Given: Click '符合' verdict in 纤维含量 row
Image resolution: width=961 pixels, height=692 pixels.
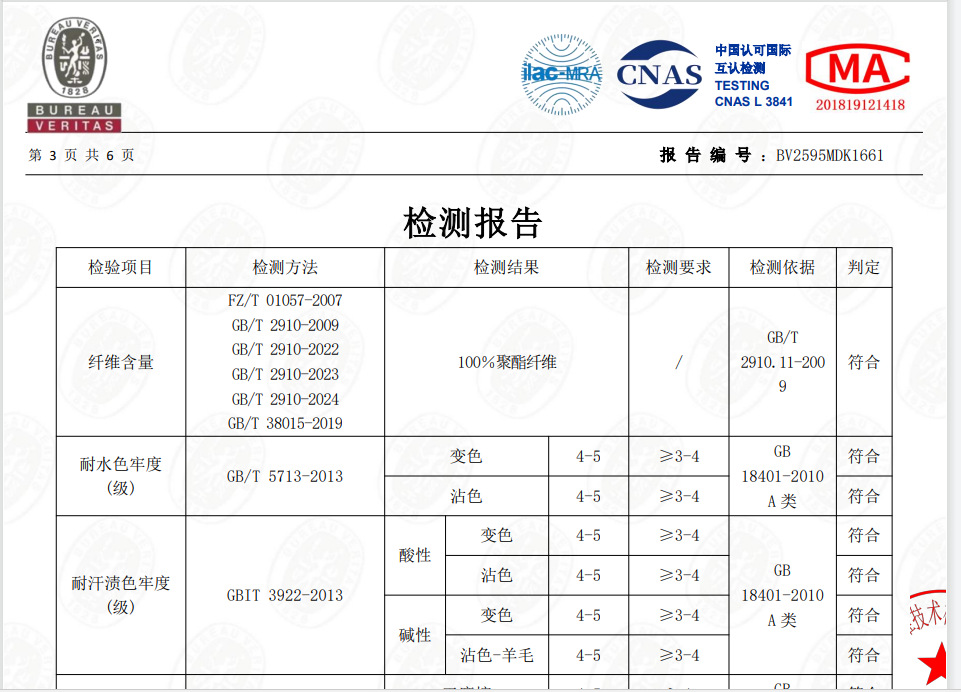Looking at the screenshot, I should coord(864,362).
